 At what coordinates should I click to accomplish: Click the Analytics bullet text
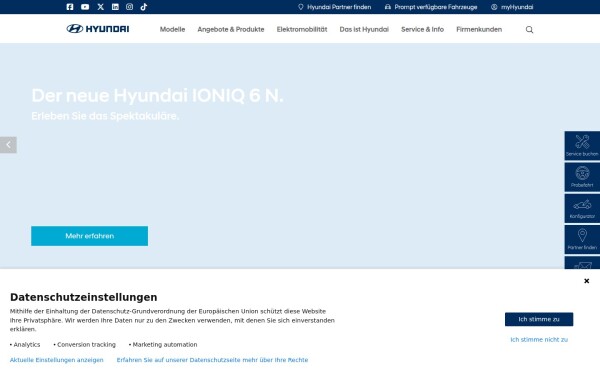26,344
